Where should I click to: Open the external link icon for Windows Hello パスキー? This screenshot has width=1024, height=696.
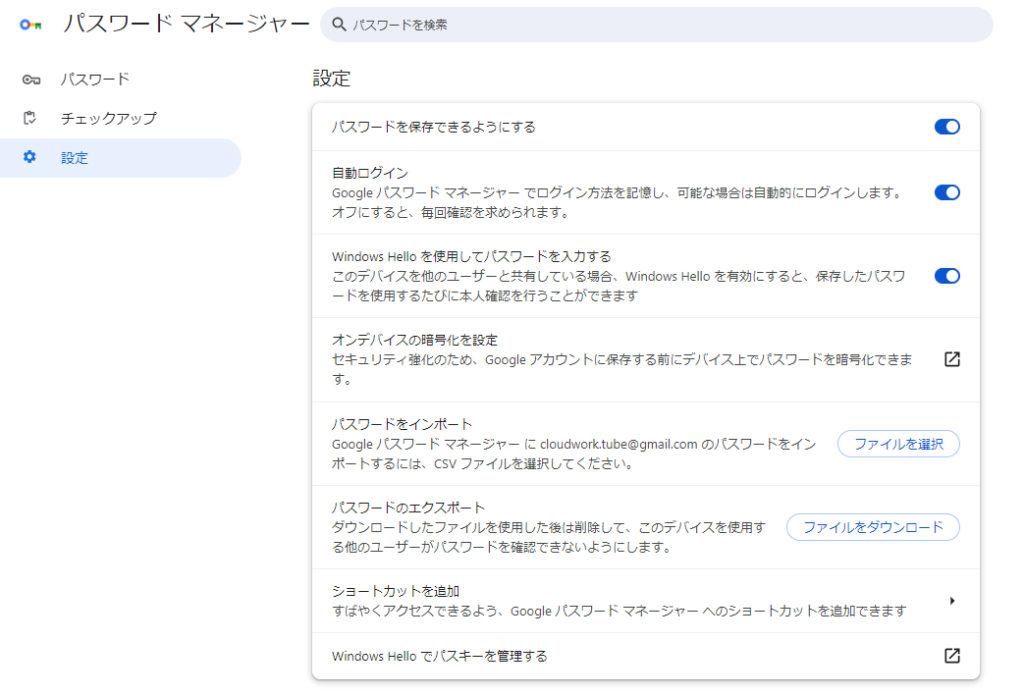(x=951, y=656)
